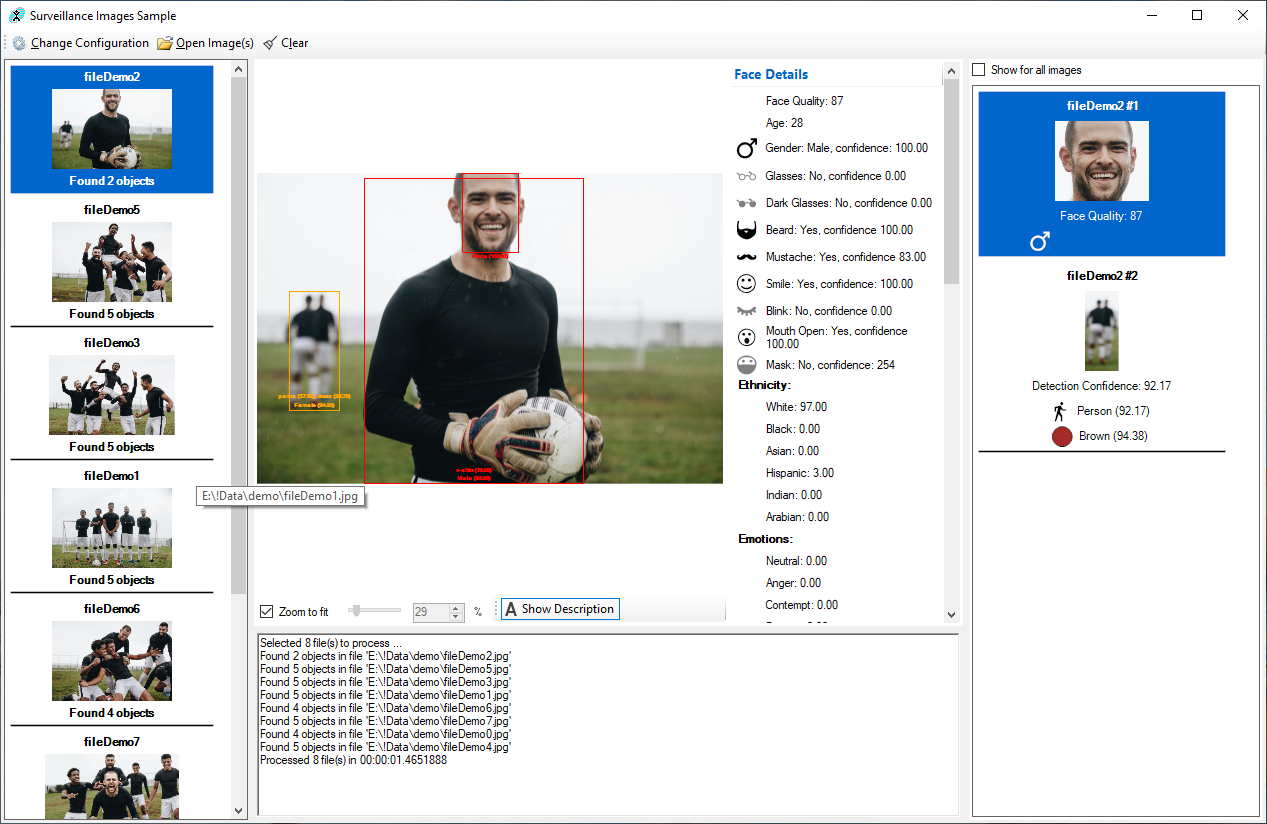1267x824 pixels.
Task: Click 'Detection Confidence: 92.17' text
Action: [x=1102, y=386]
